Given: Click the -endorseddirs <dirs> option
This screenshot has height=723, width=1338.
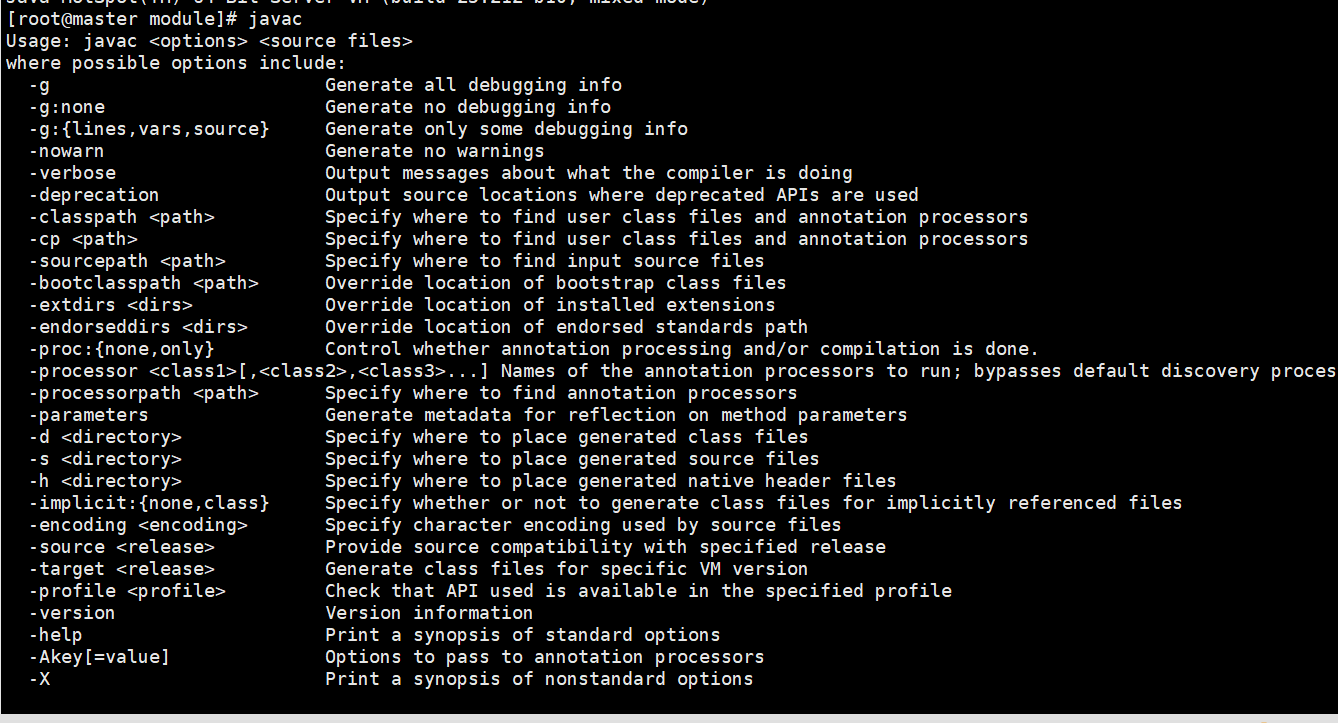Looking at the screenshot, I should [138, 327].
